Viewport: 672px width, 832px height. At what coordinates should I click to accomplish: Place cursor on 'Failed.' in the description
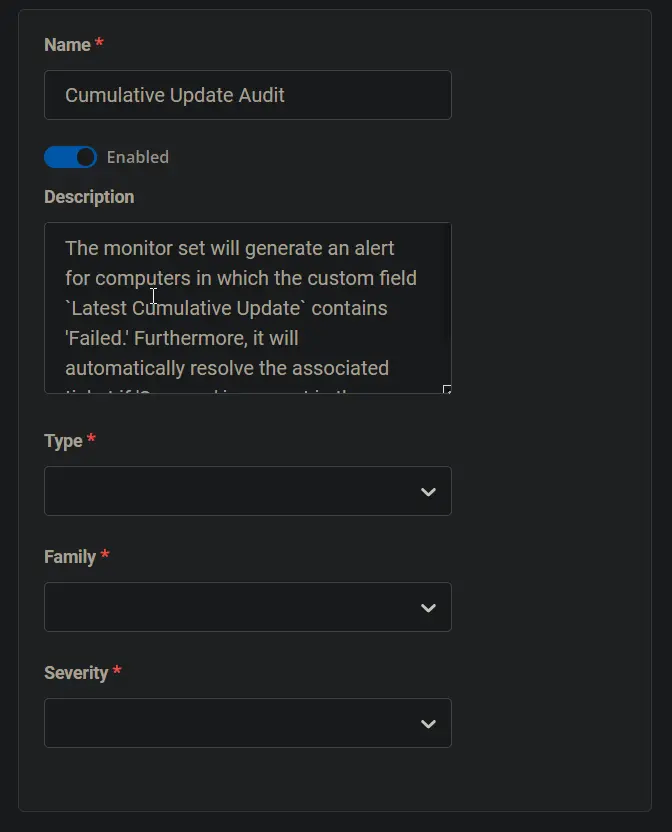[97, 339]
